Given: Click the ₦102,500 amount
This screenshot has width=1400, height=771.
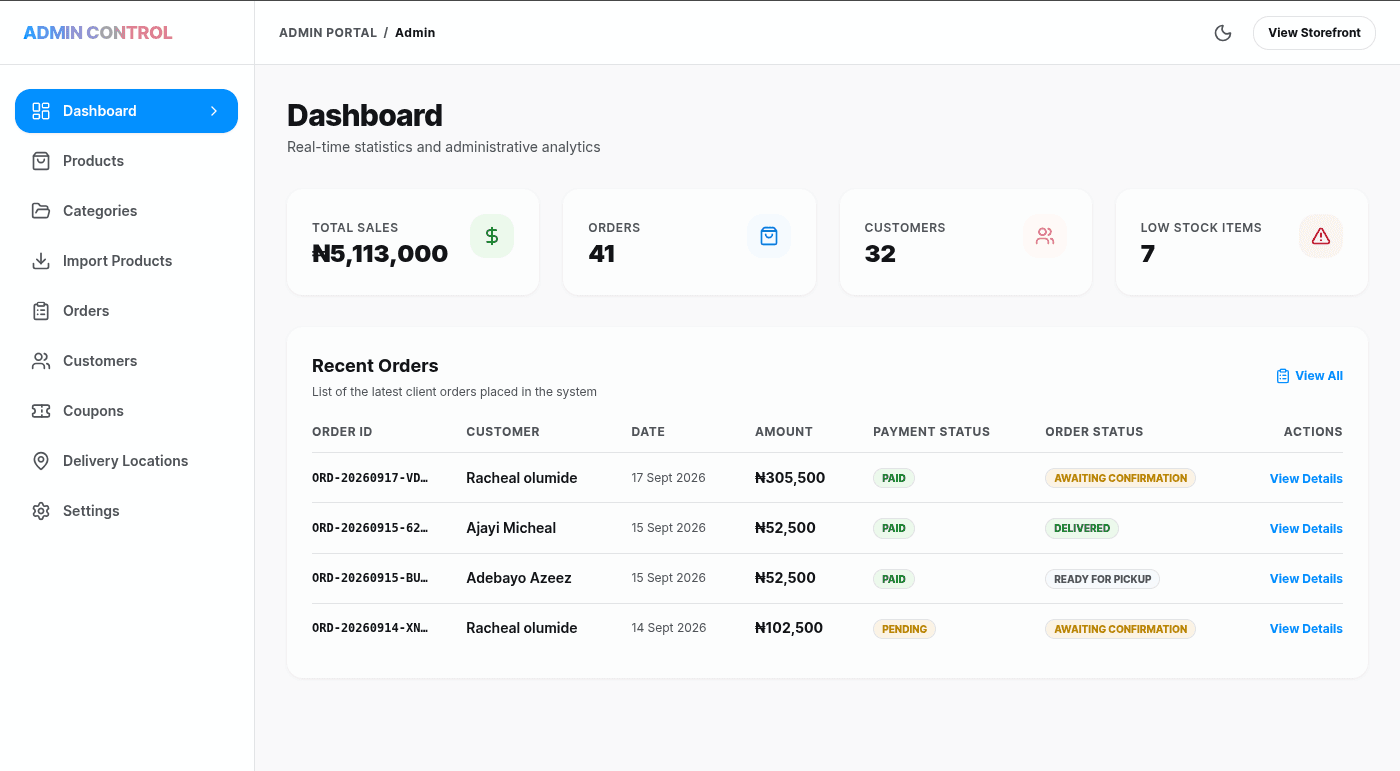Looking at the screenshot, I should point(789,628).
